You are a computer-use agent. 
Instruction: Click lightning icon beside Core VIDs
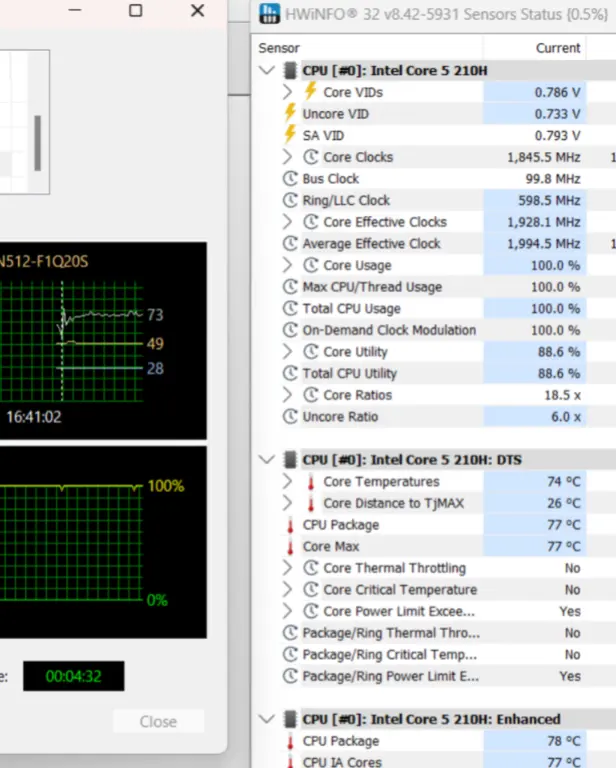[x=310, y=92]
